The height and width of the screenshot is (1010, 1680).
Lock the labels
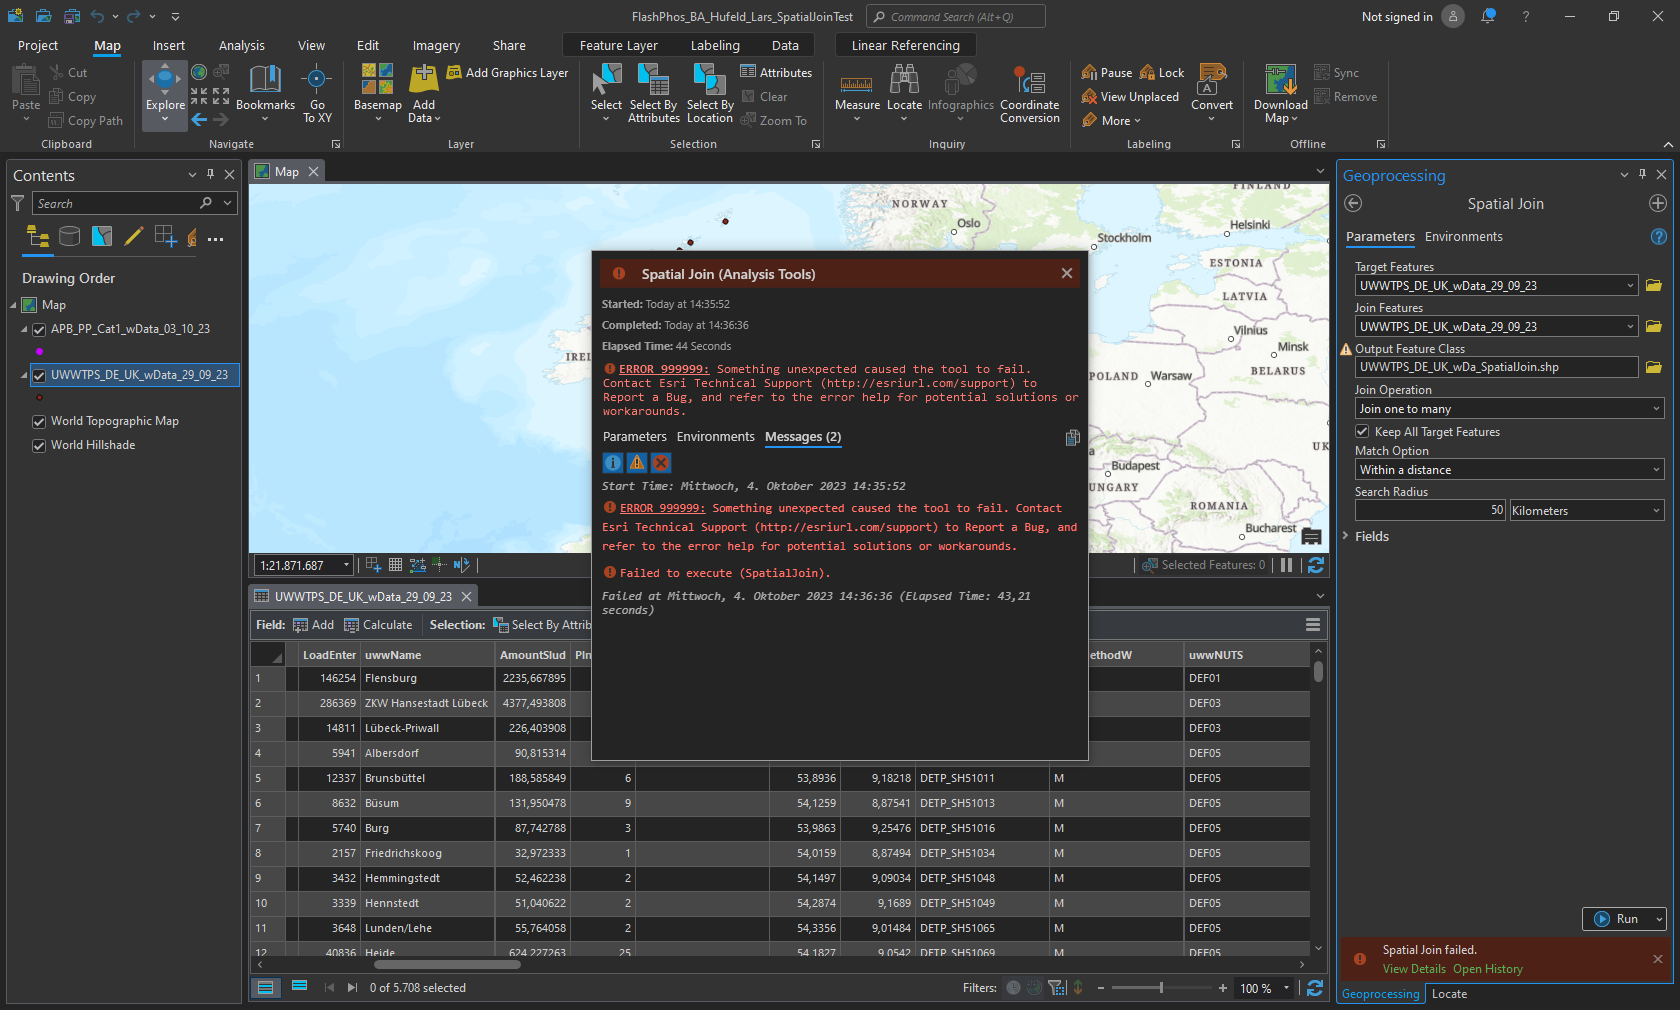coord(1162,73)
